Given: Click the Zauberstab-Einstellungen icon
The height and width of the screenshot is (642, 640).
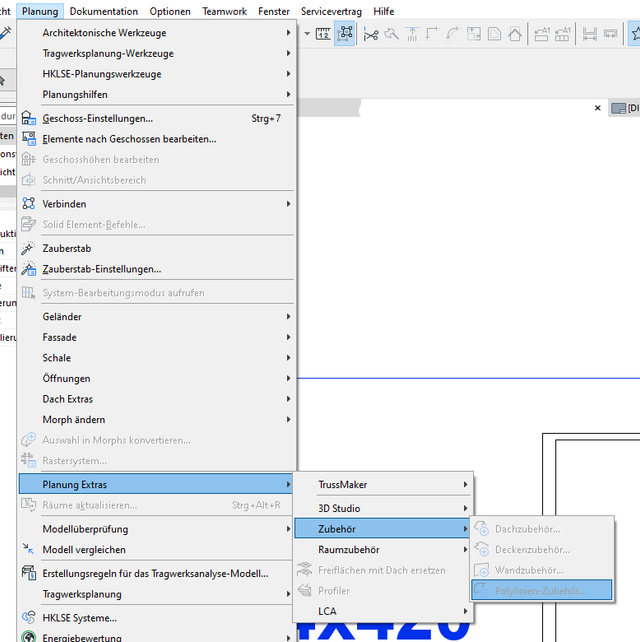Looking at the screenshot, I should 29,269.
